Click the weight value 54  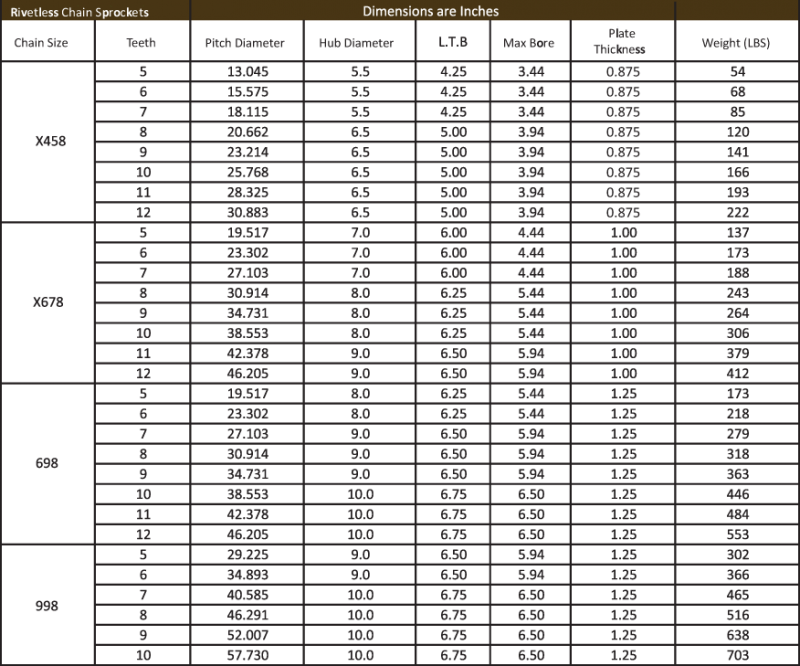(737, 73)
